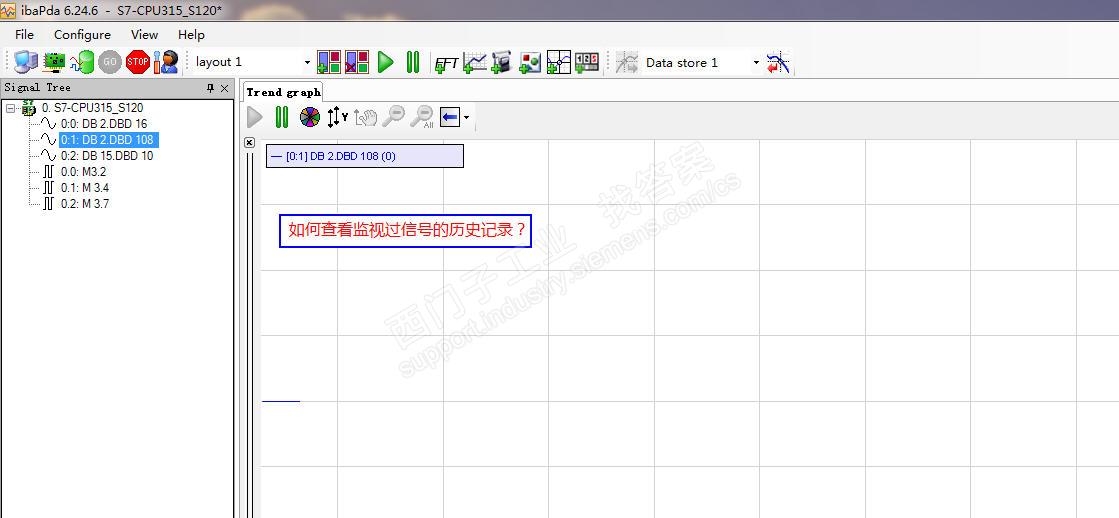This screenshot has height=518, width=1119.
Task: Click the hand pan tool icon
Action: click(x=365, y=117)
